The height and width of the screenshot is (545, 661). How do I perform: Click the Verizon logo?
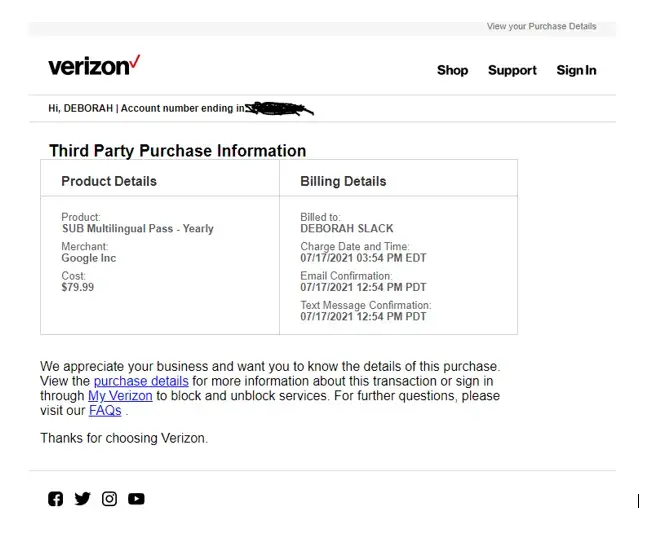click(94, 67)
